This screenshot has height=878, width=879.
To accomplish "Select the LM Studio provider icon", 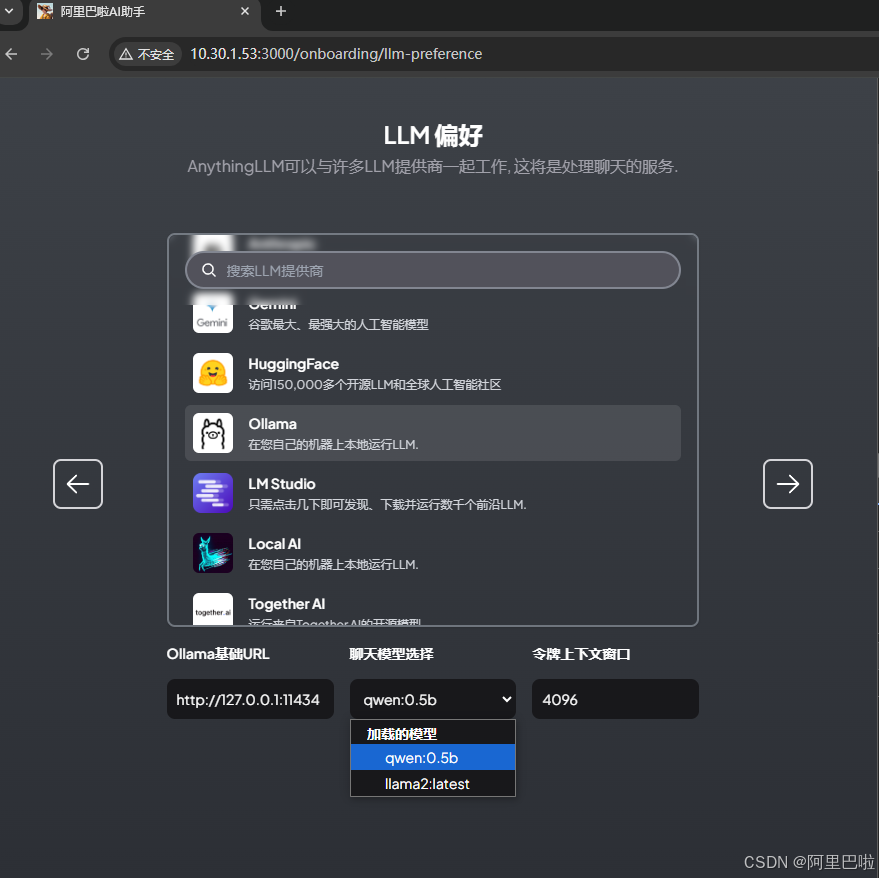I will tap(213, 493).
